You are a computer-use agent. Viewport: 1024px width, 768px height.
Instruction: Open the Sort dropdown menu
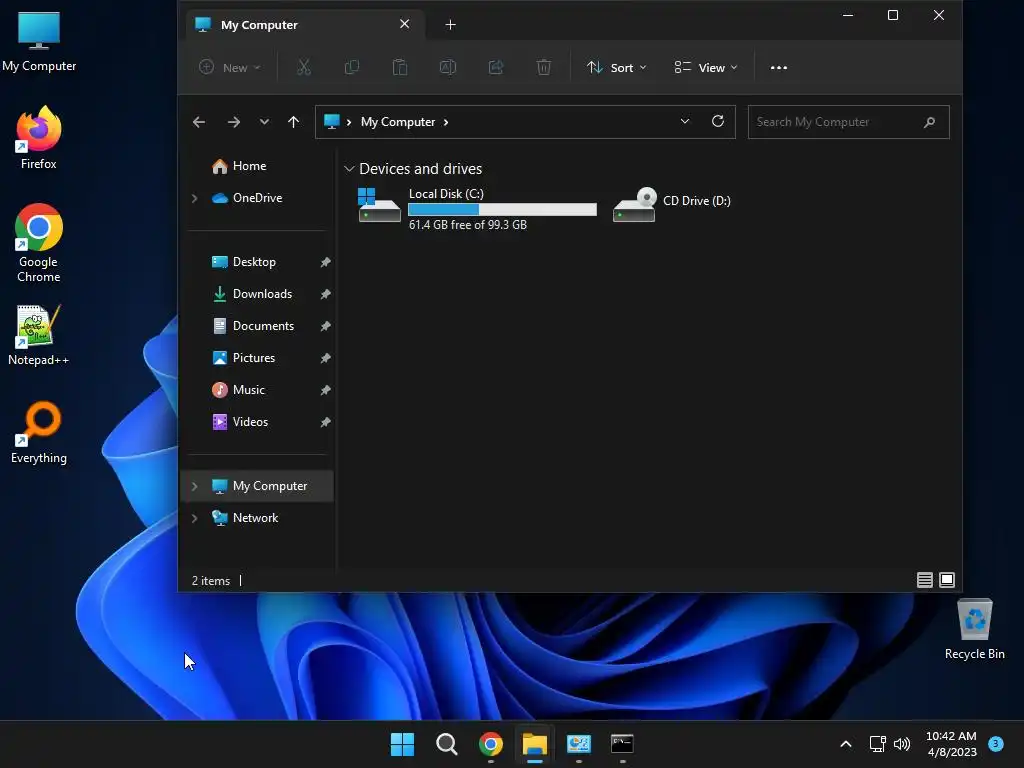click(616, 67)
